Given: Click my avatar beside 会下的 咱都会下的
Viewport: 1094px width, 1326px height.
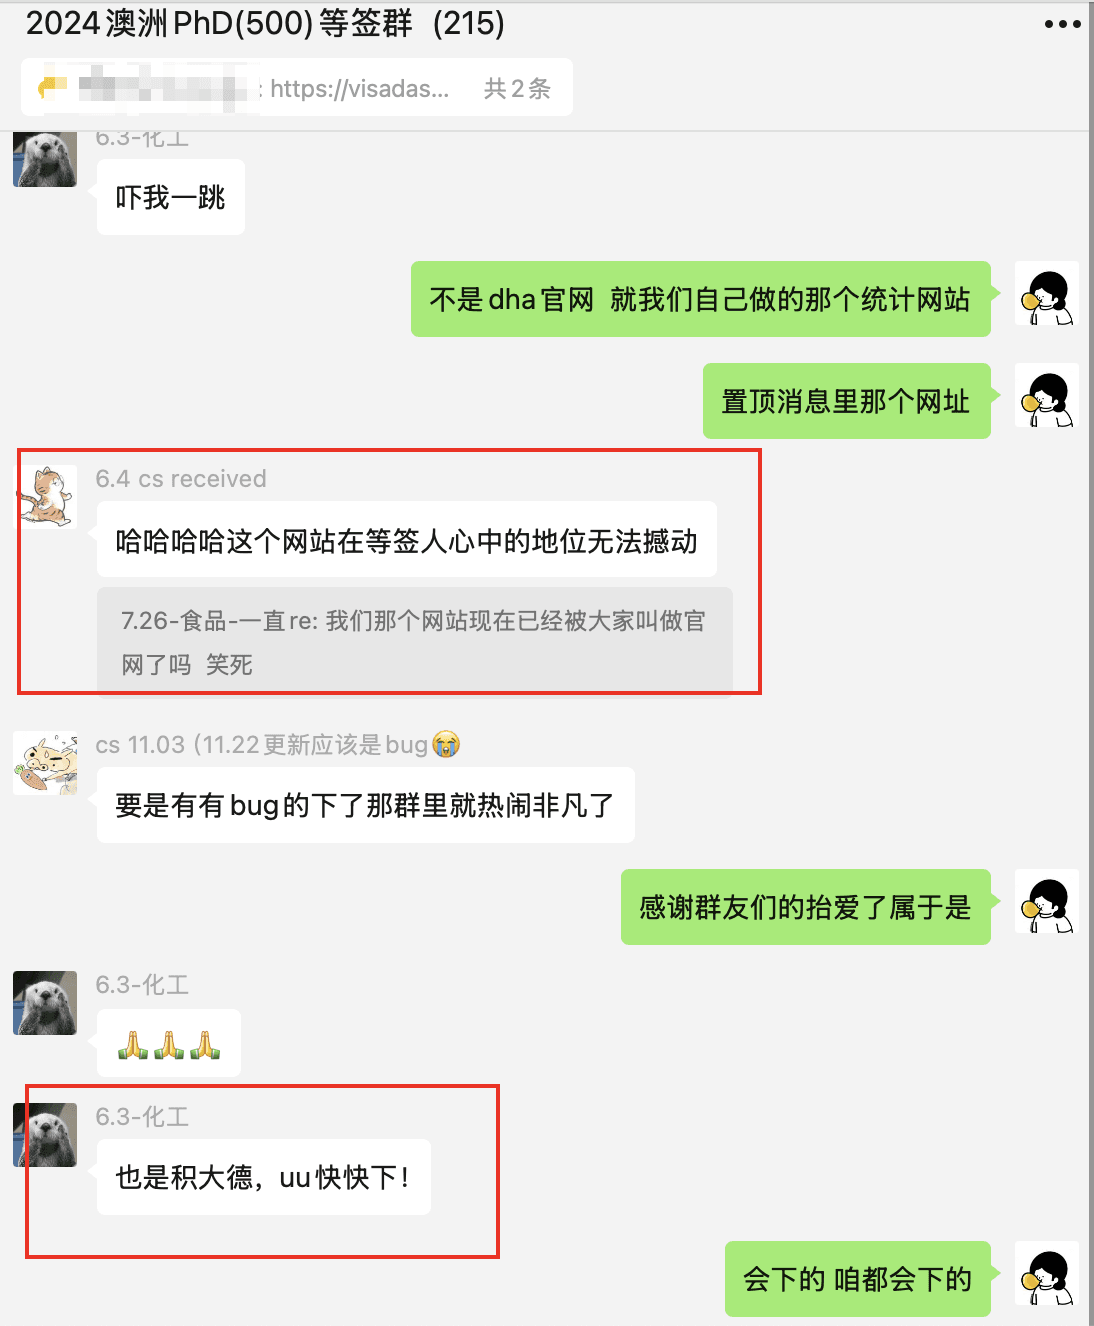Looking at the screenshot, I should pos(1047,1273).
